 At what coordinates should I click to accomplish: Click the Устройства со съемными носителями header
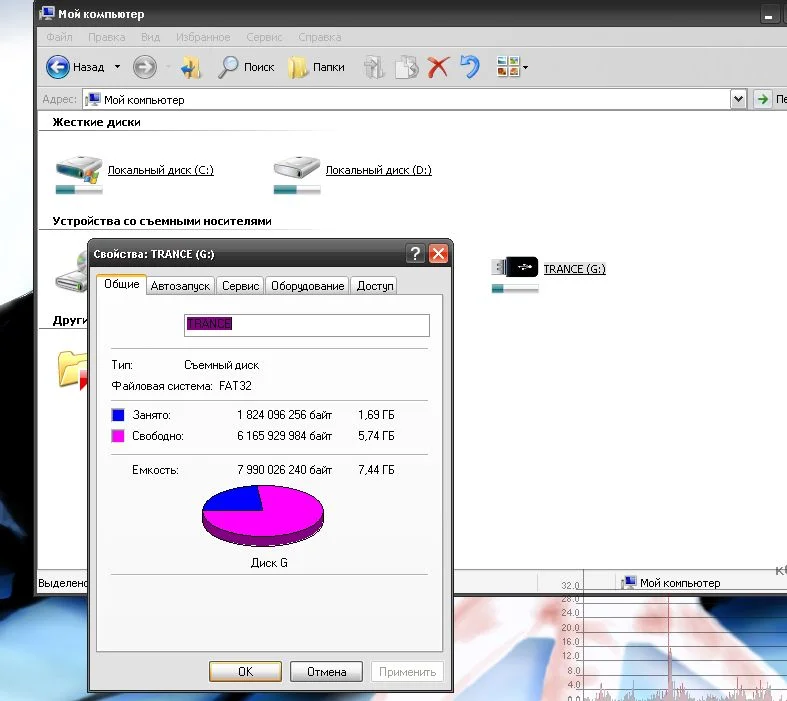(162, 221)
